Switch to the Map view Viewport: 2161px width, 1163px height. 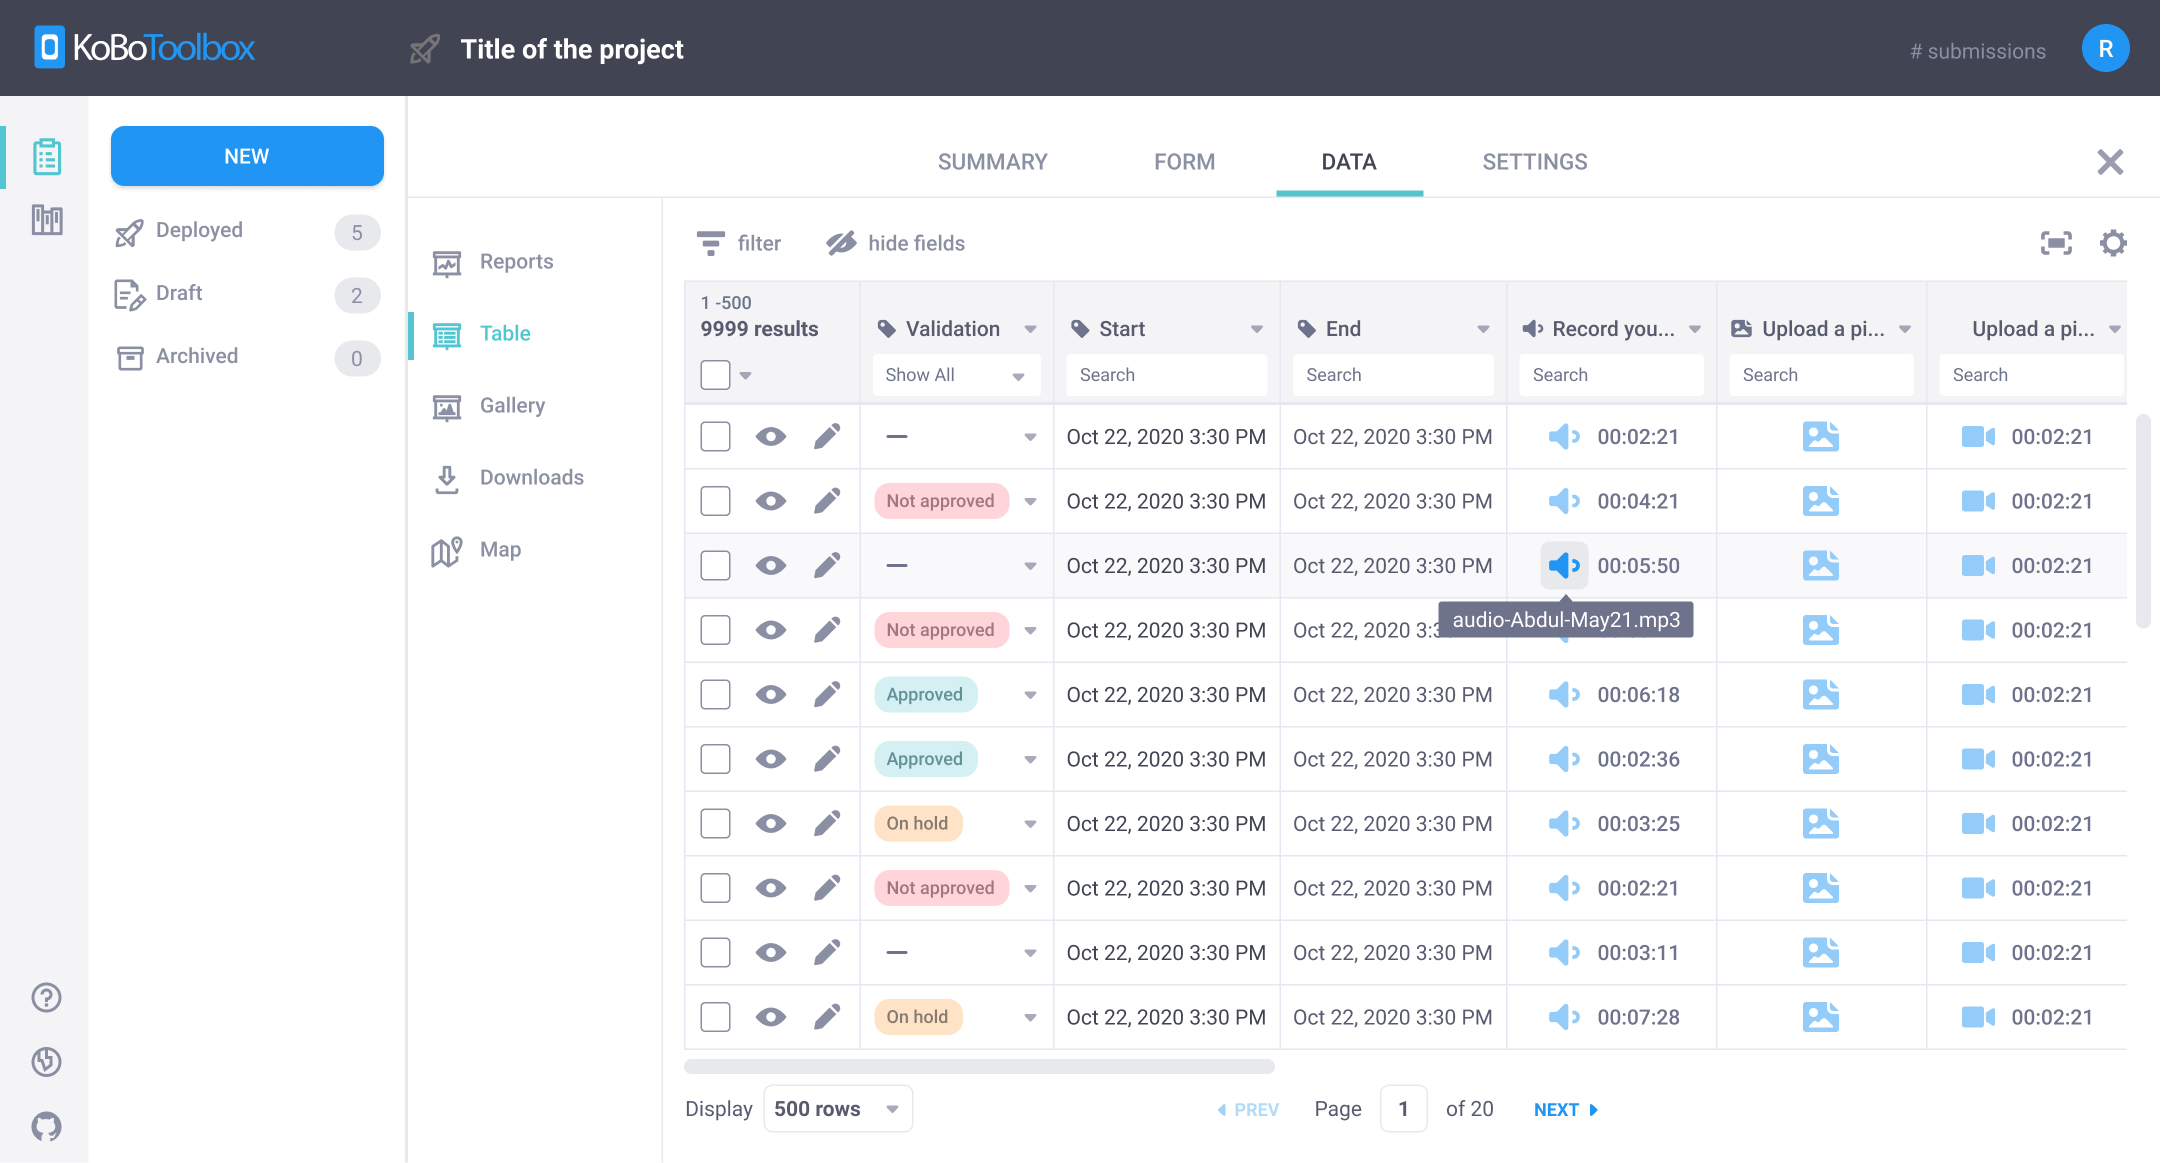[x=499, y=549]
